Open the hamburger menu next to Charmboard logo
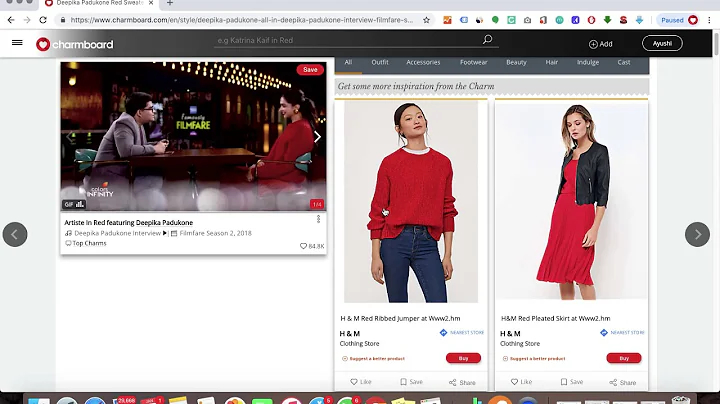Image resolution: width=720 pixels, height=404 pixels. 17,42
